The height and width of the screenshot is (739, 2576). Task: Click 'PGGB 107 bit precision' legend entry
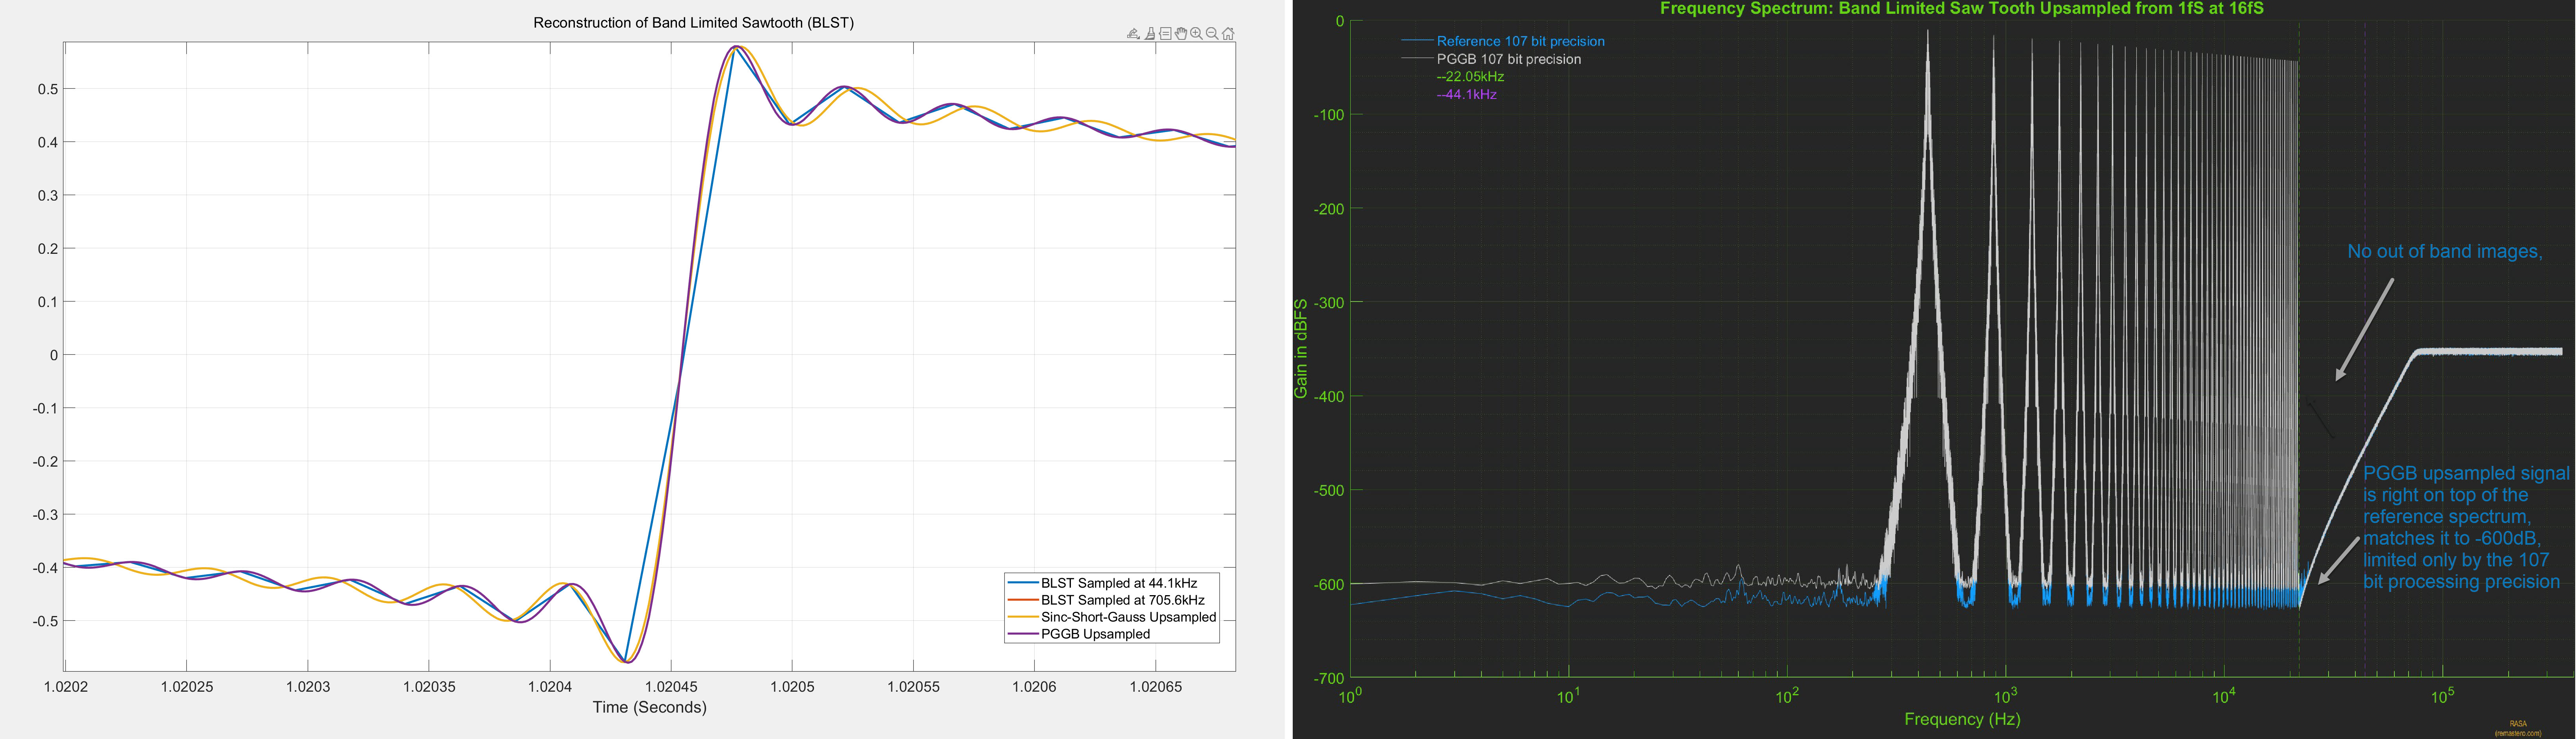click(x=1509, y=59)
